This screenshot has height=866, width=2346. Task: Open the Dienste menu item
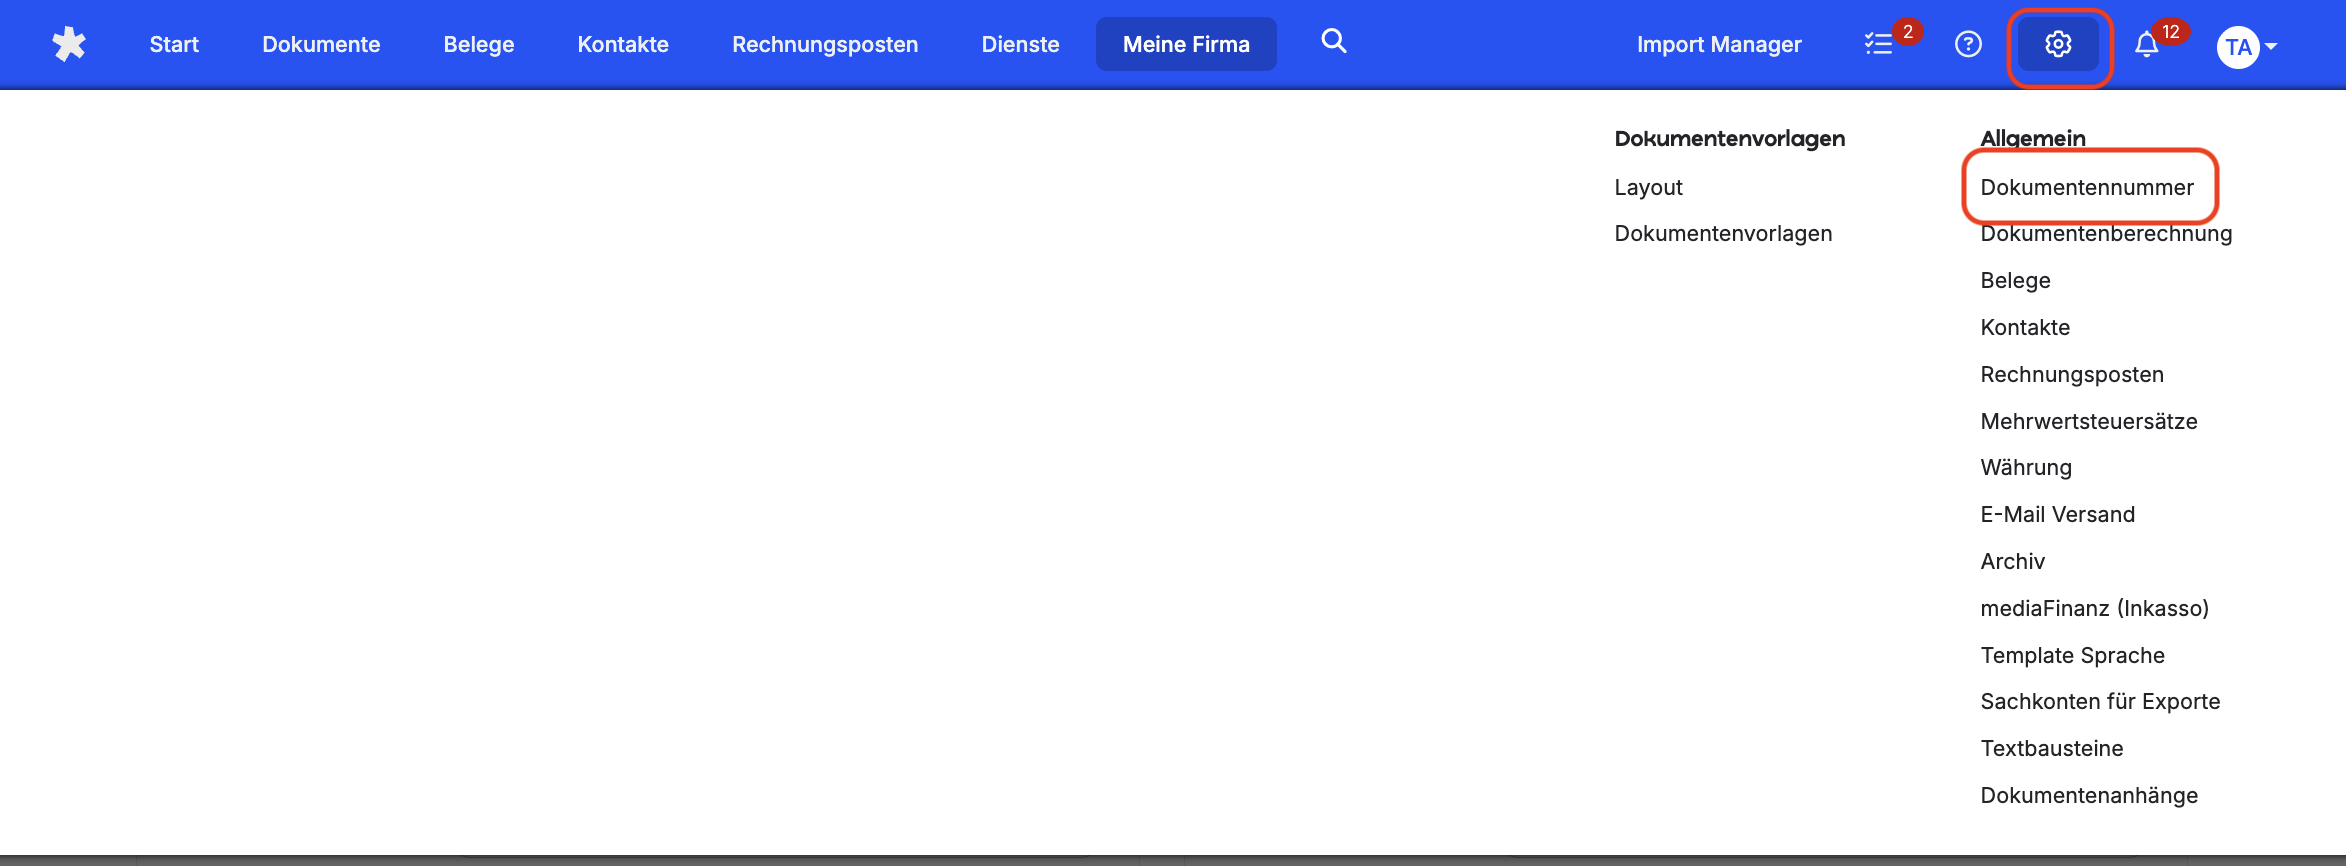(x=1020, y=44)
